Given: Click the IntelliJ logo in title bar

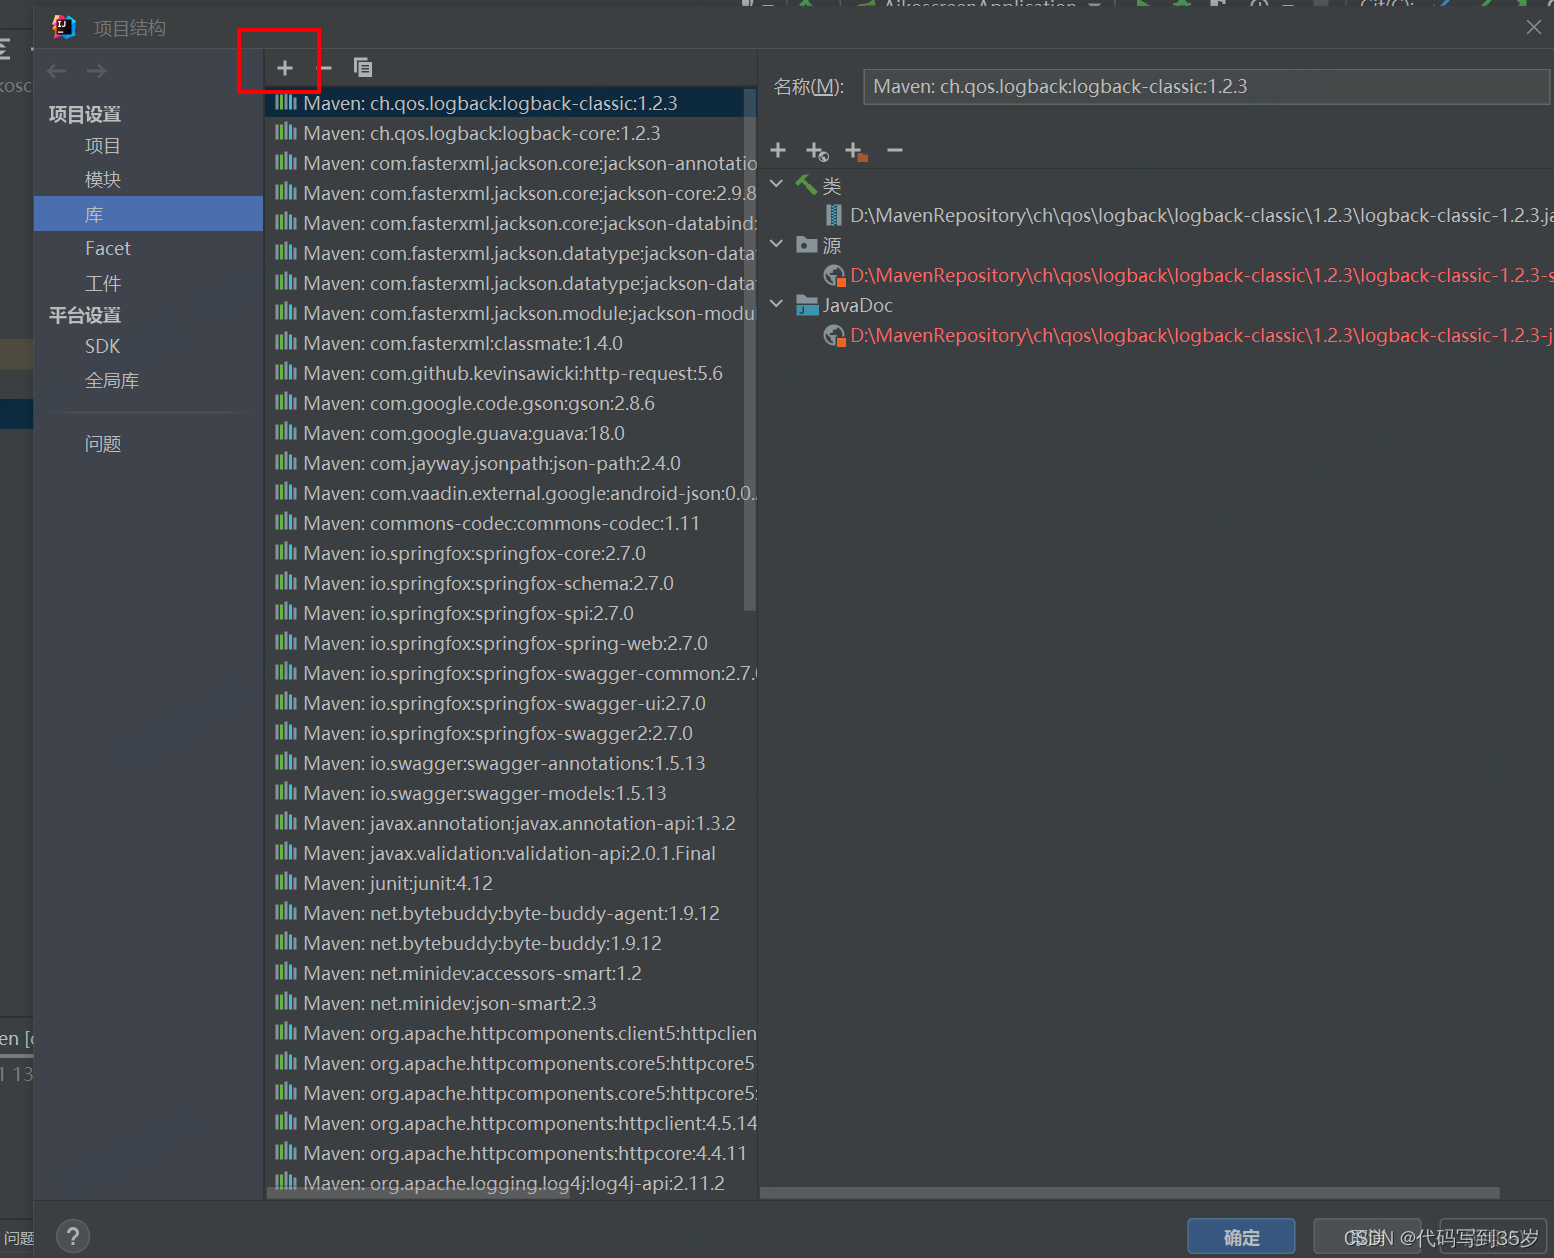Looking at the screenshot, I should (x=64, y=27).
